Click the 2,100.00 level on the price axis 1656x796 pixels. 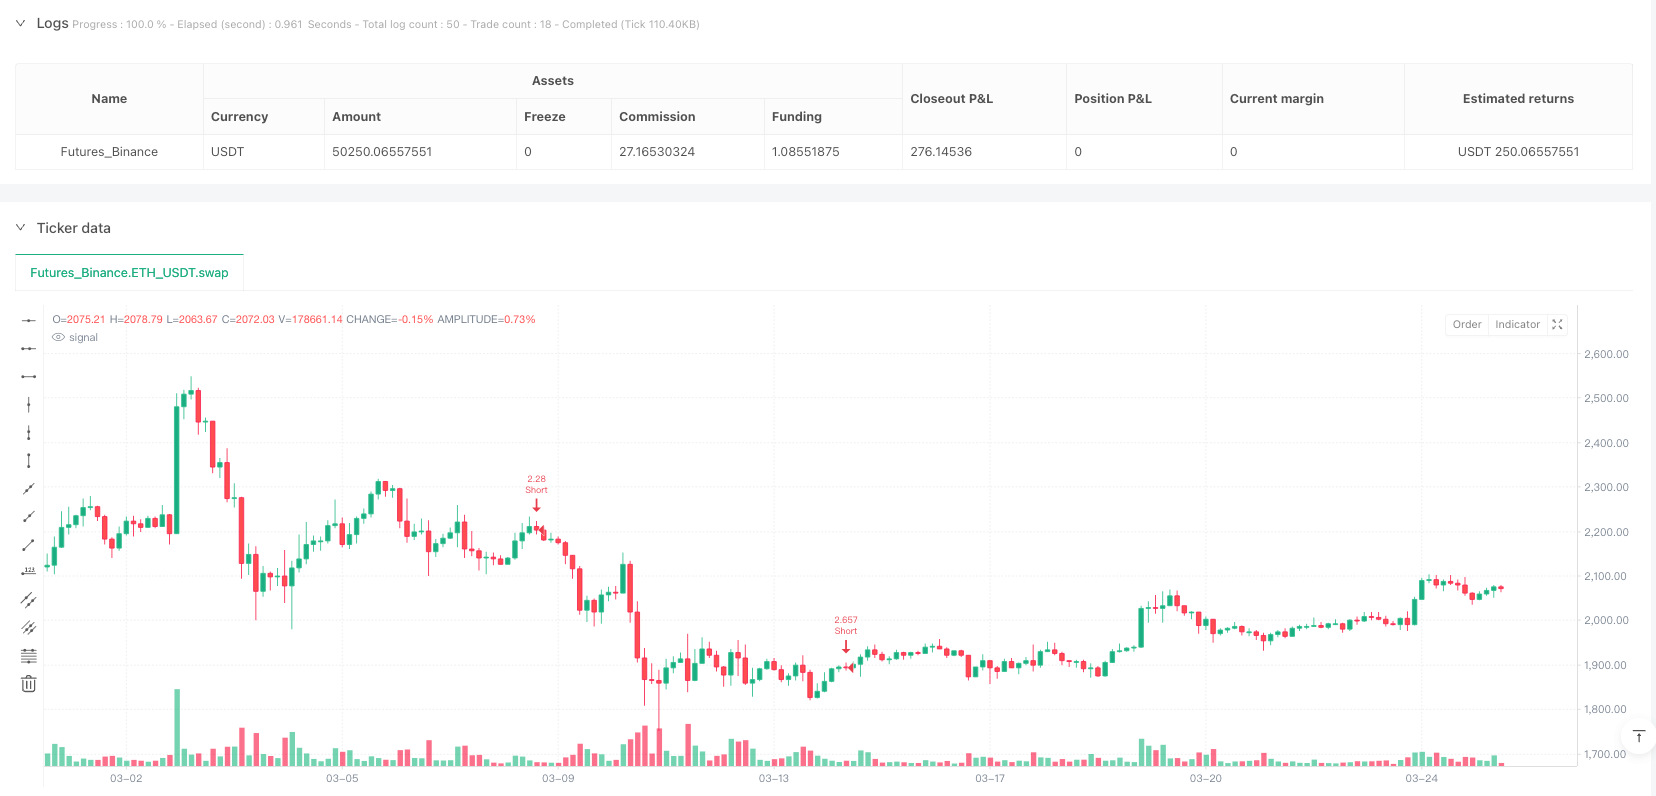coord(1604,576)
